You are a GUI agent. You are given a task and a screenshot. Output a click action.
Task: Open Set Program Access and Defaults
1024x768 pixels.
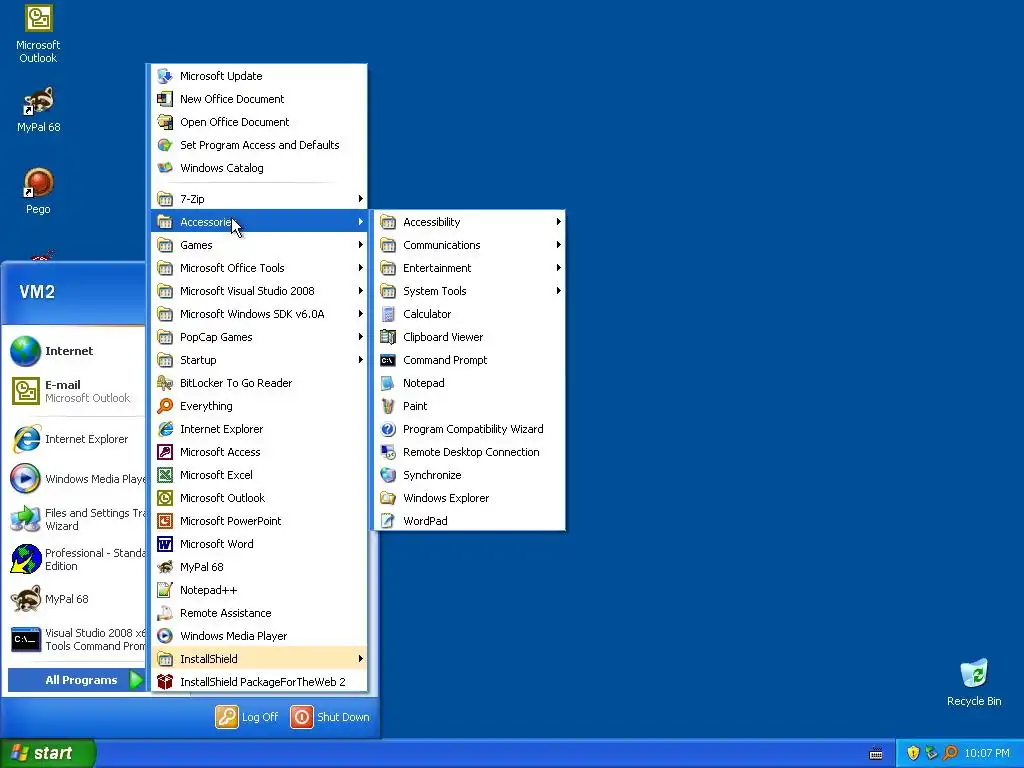click(259, 145)
